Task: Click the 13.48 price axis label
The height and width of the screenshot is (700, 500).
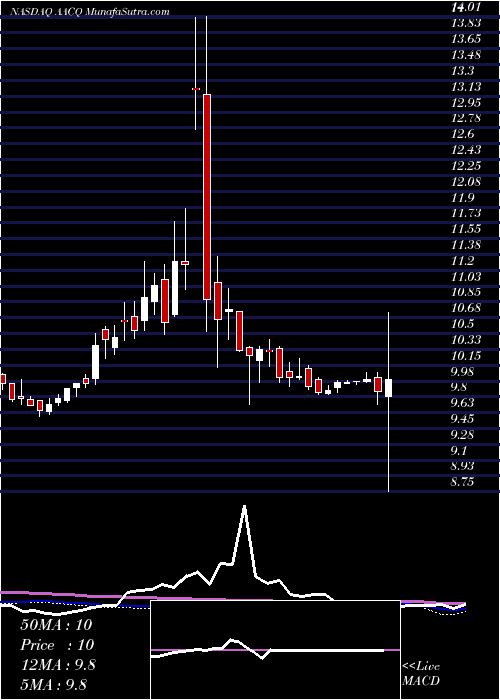Action: tap(466, 55)
